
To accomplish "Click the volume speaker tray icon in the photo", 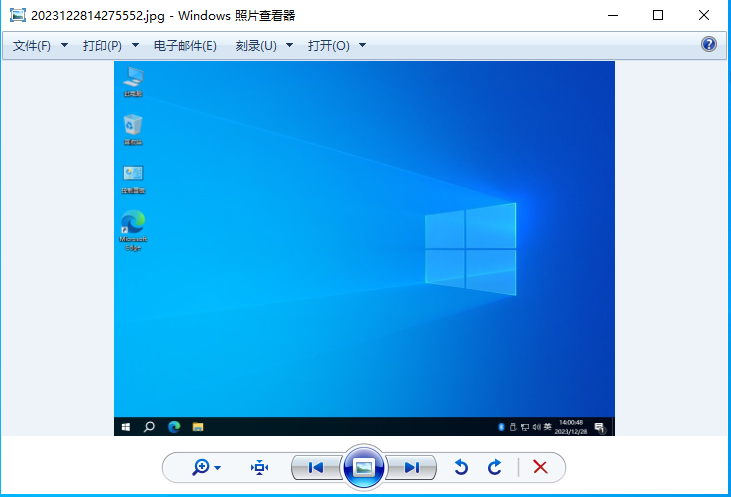I will point(536,427).
